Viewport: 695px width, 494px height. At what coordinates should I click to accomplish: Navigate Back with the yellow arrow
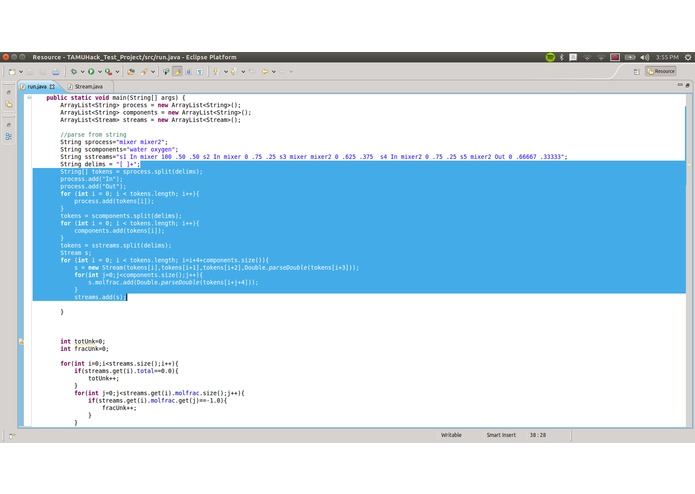coord(265,71)
